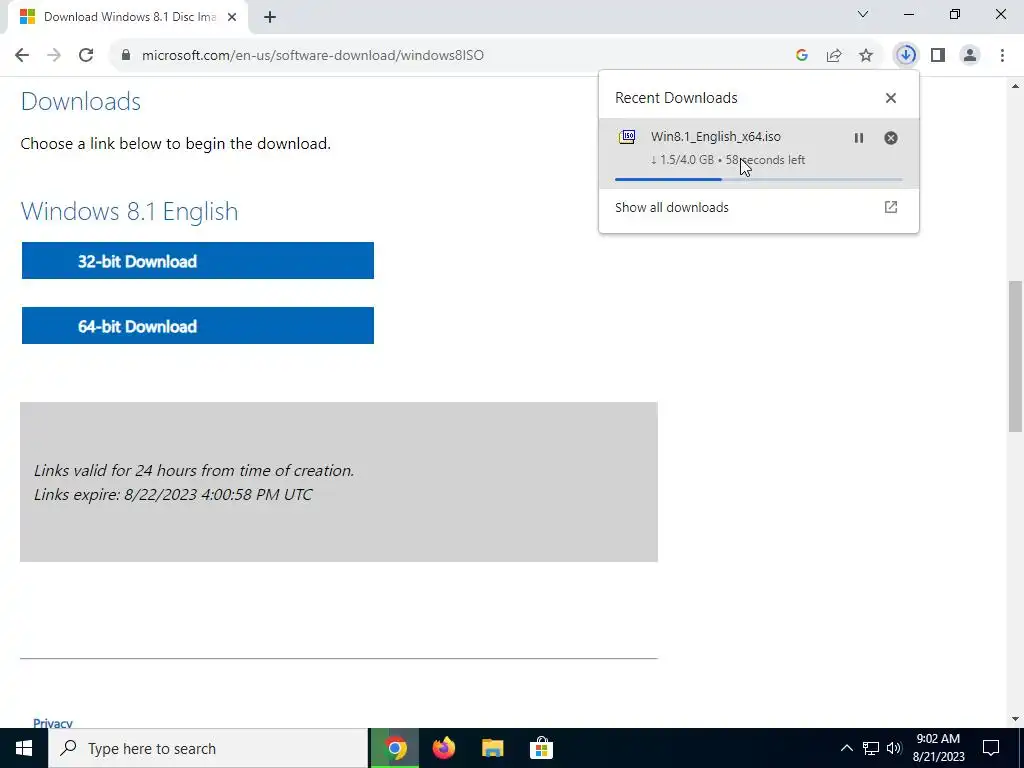The height and width of the screenshot is (768, 1024).
Task: Open the Windows Start menu
Action: 24,748
